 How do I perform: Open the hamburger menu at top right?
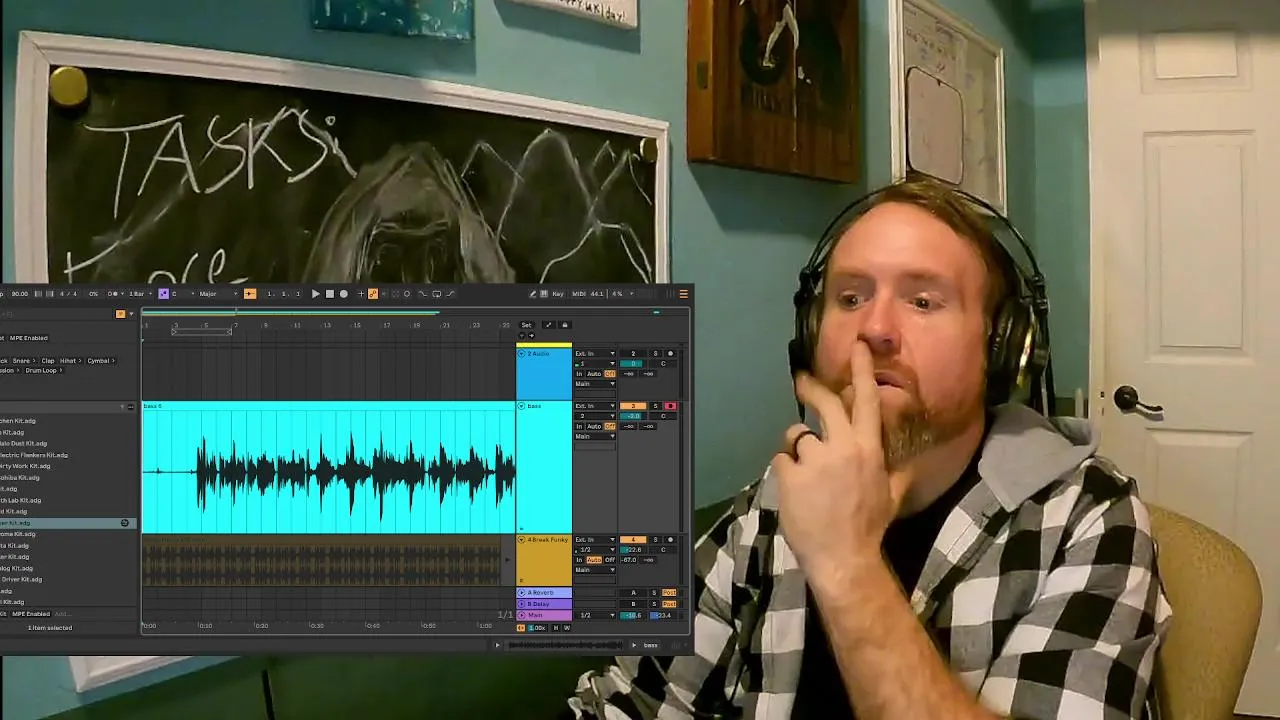(x=683, y=294)
